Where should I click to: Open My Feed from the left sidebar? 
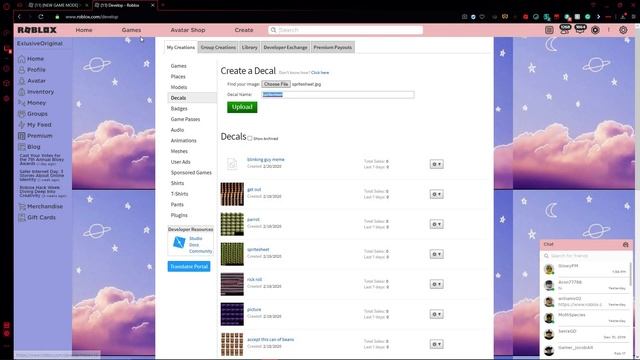[x=35, y=125]
